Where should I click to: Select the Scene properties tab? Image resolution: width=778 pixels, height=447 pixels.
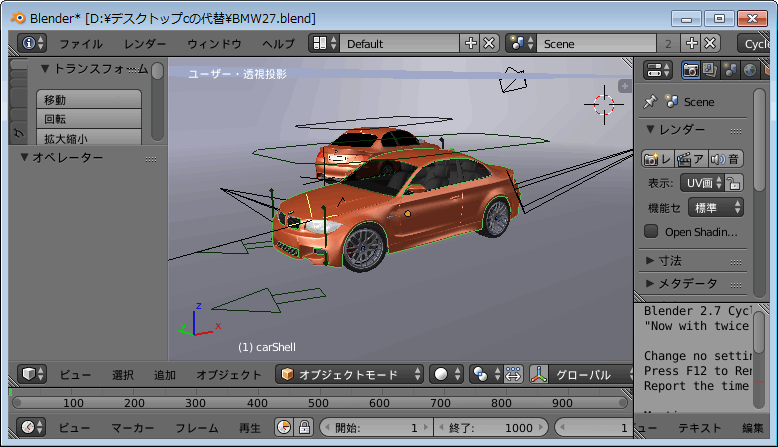click(730, 70)
